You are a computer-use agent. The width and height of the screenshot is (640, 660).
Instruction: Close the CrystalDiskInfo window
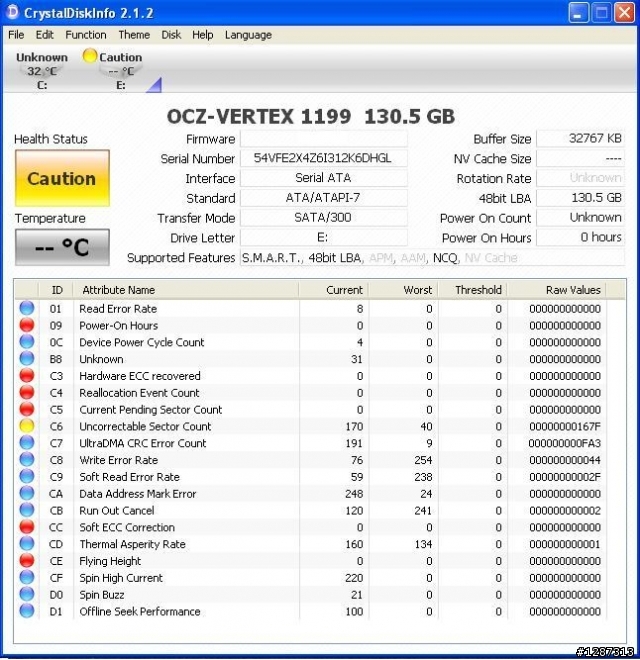pyautogui.click(x=625, y=13)
